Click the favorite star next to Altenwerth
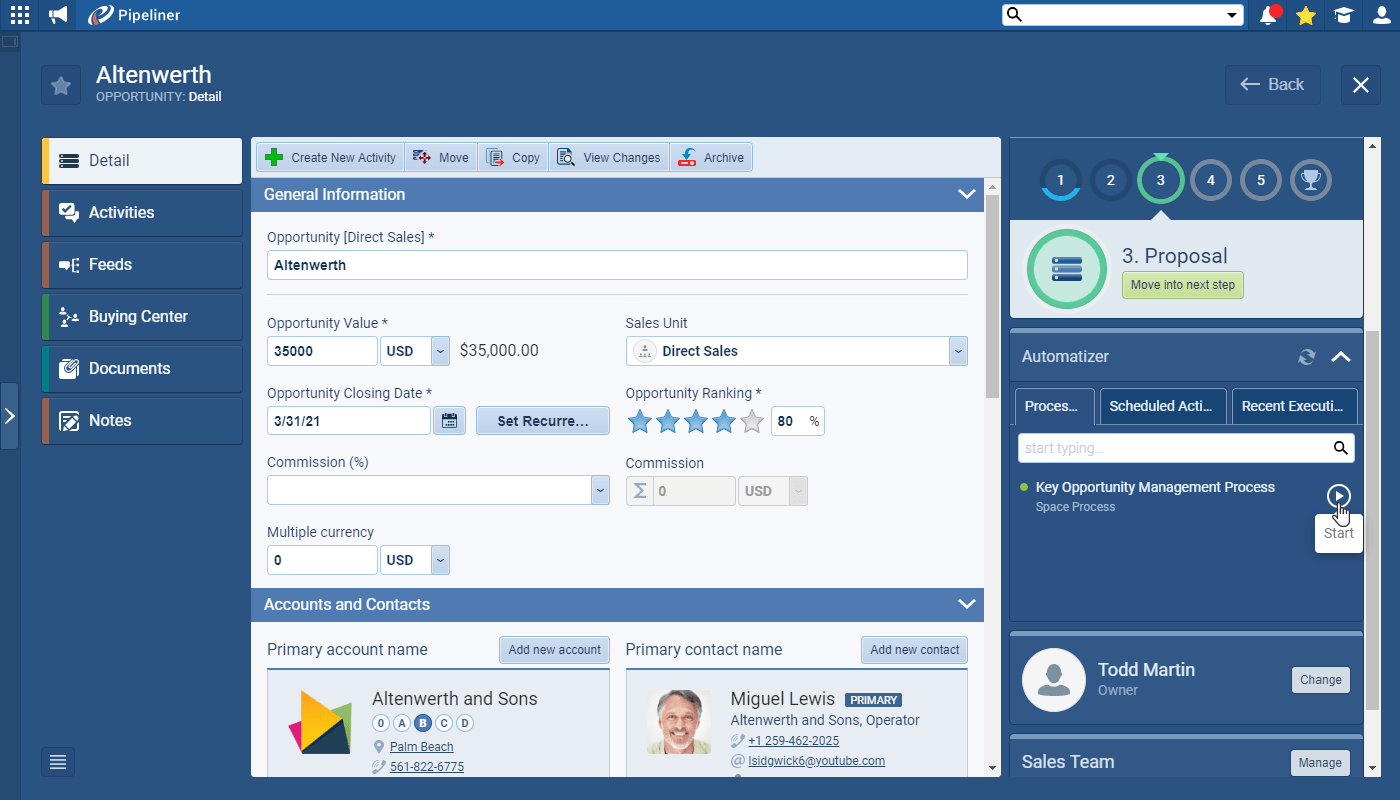Viewport: 1400px width, 800px height. click(61, 85)
